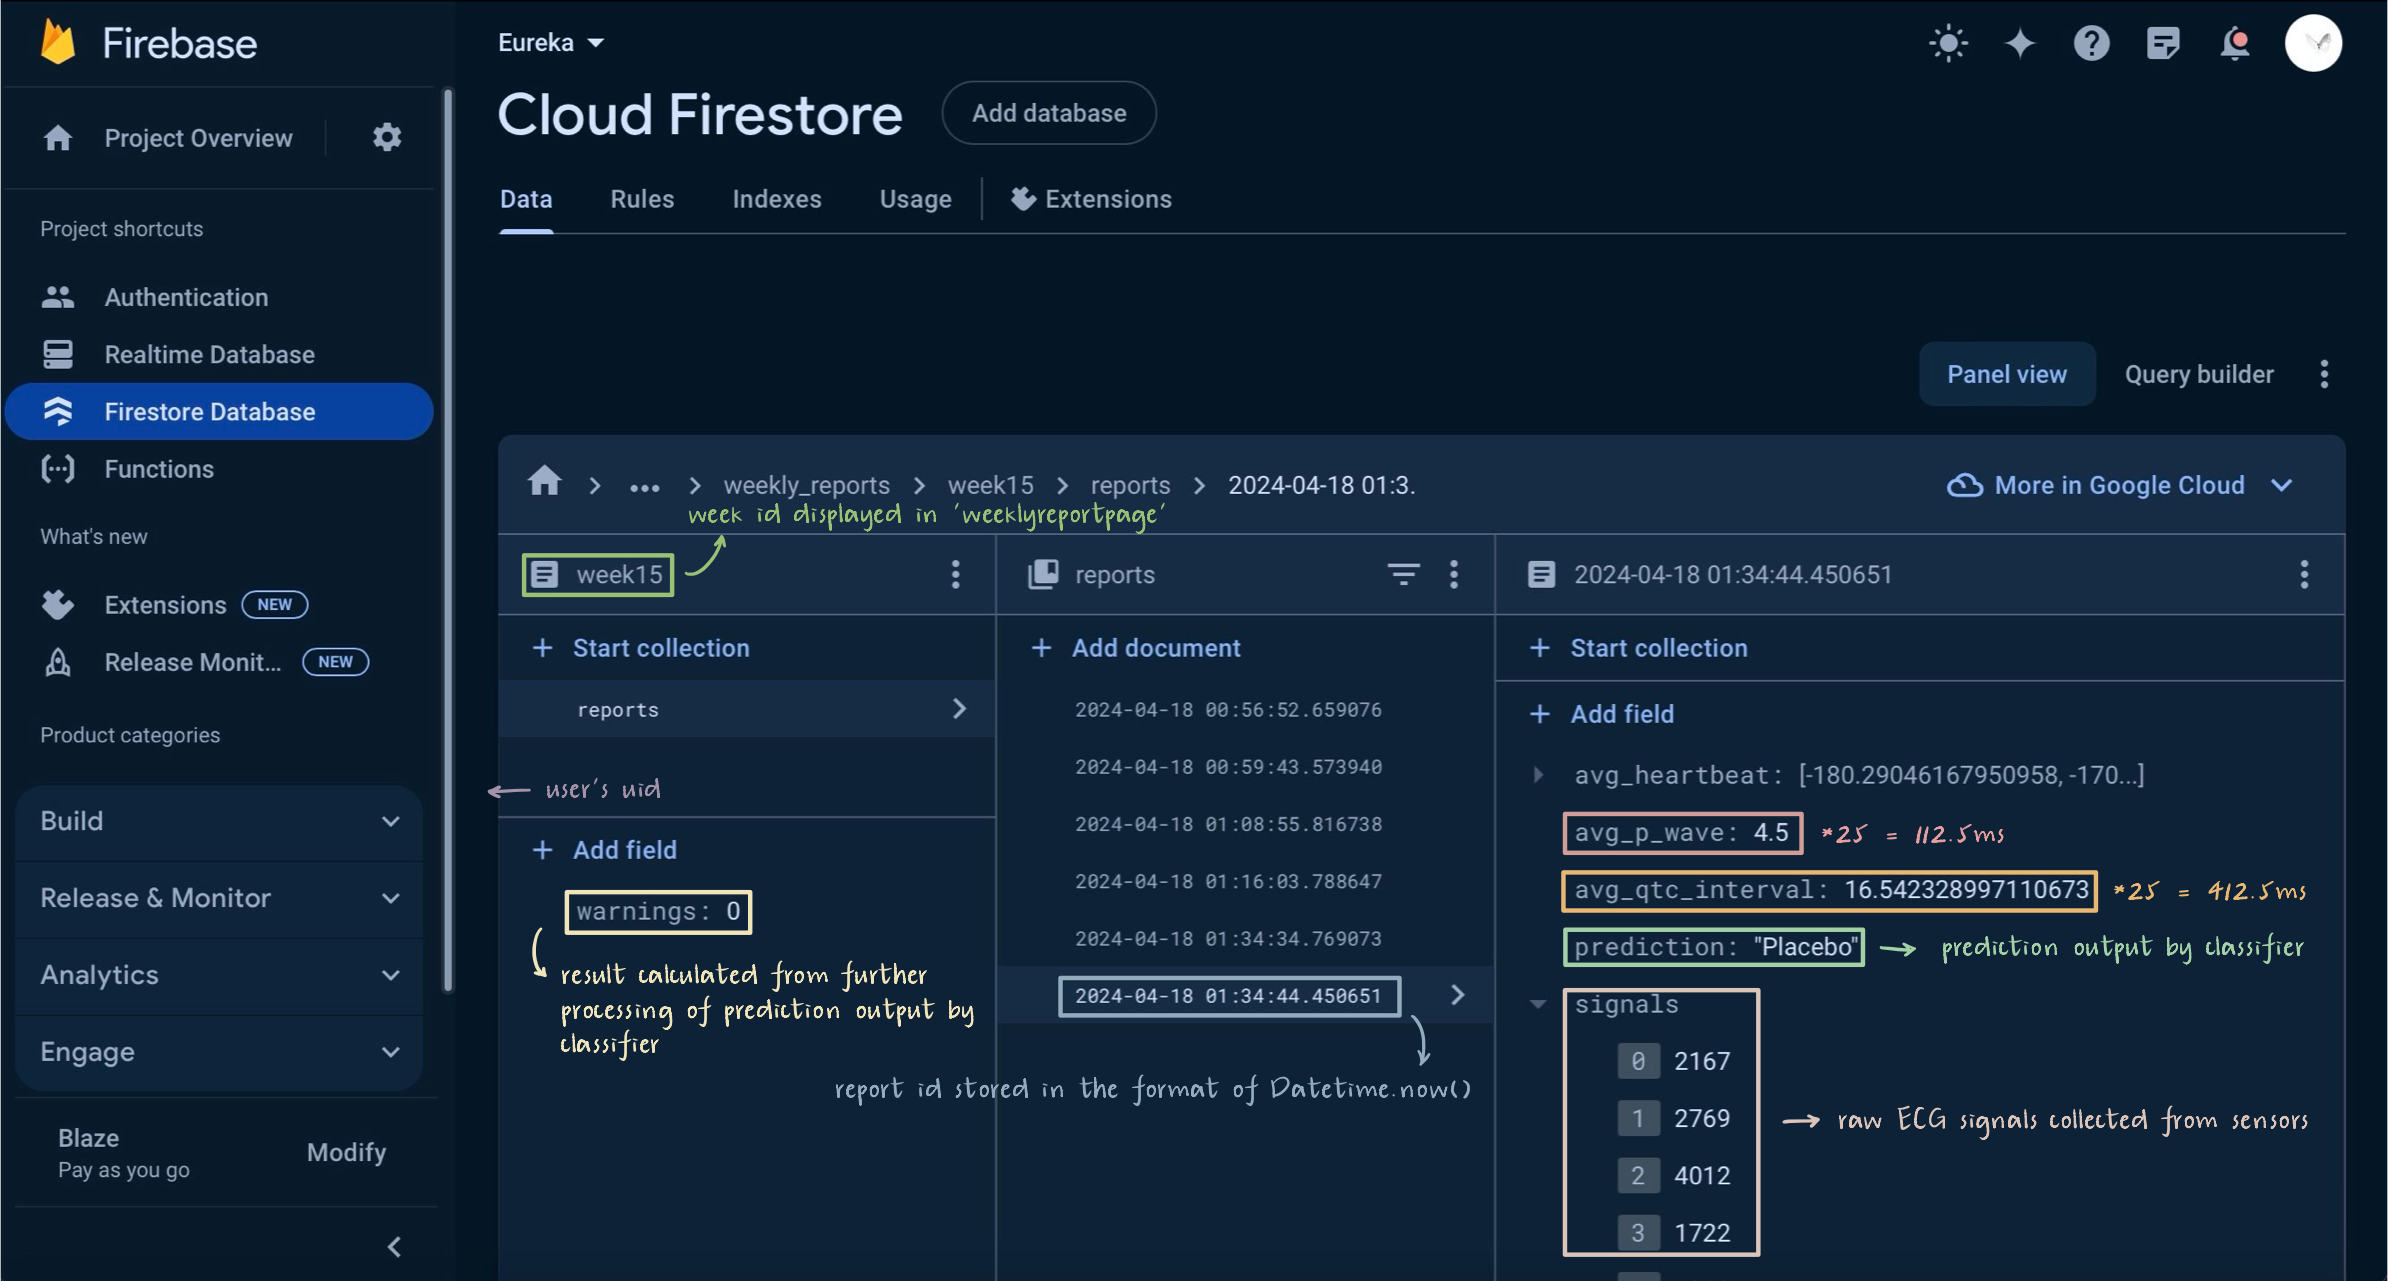Switch to the Rules tab
The height and width of the screenshot is (1281, 2388).
click(642, 199)
